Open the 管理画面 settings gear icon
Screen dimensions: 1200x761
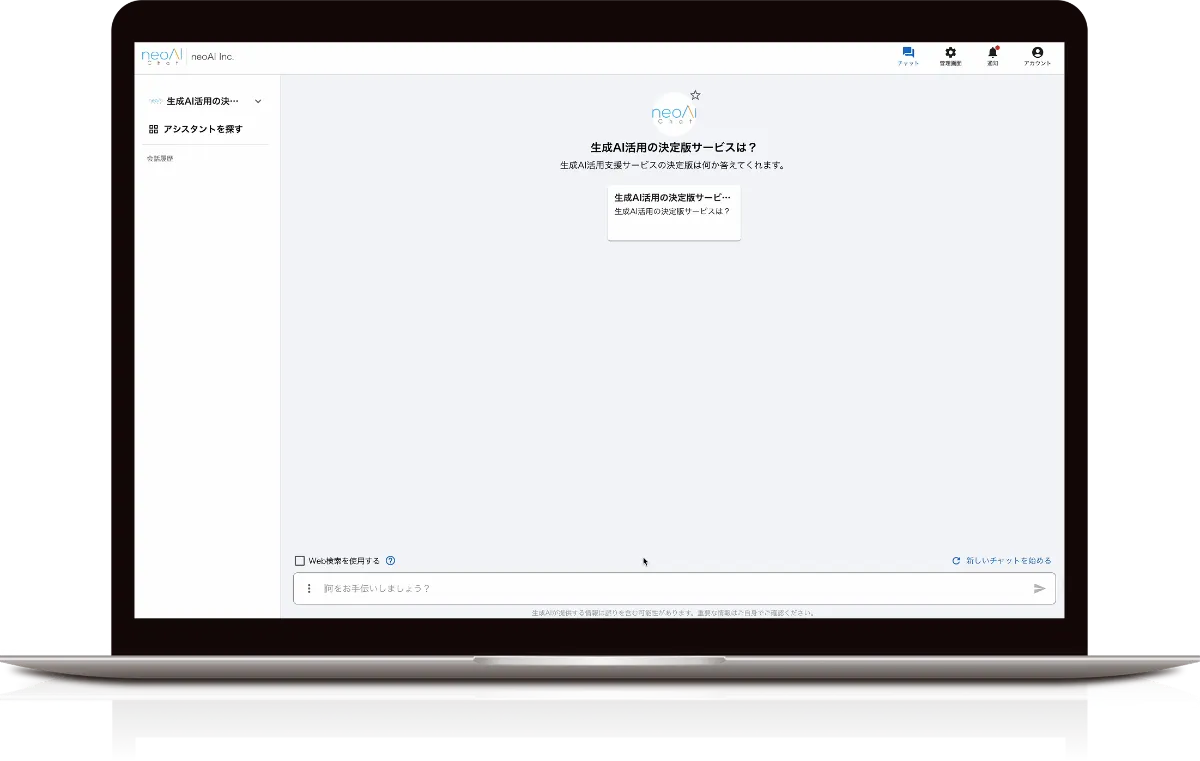(950, 52)
